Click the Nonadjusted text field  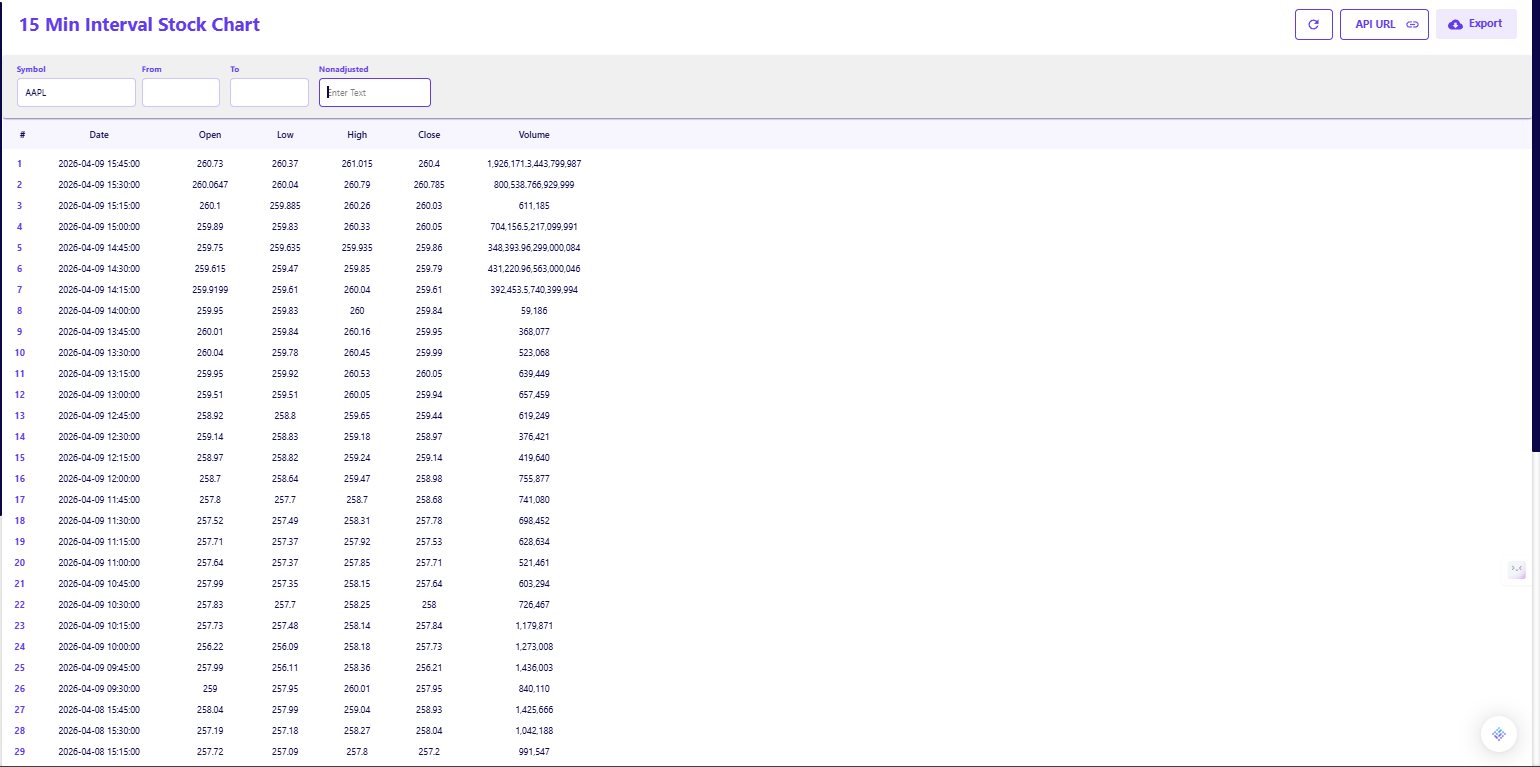[375, 92]
